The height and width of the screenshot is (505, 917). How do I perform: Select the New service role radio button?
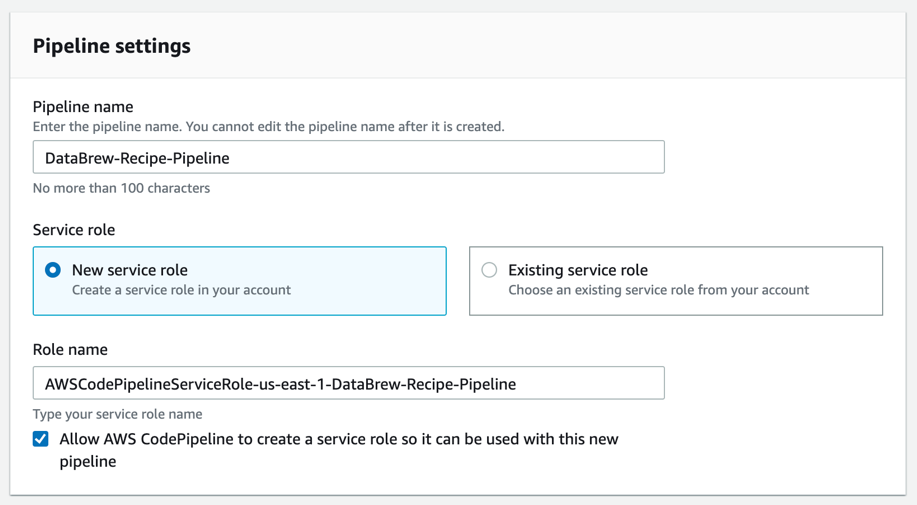click(x=53, y=270)
